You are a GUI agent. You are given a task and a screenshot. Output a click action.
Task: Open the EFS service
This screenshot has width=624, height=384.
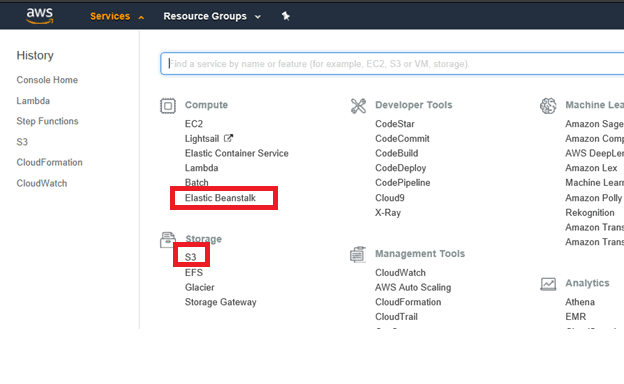point(194,273)
